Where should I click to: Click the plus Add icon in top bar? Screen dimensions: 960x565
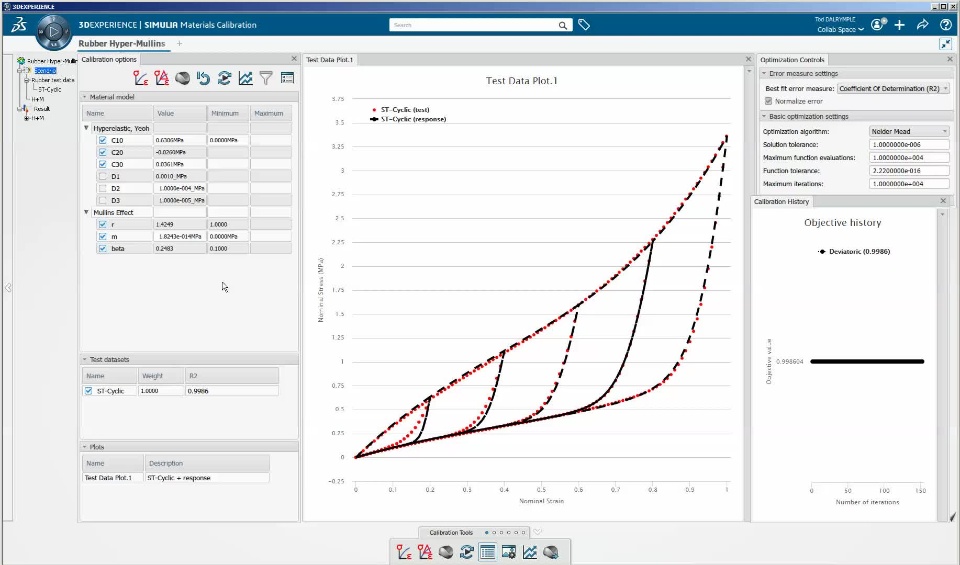point(899,24)
